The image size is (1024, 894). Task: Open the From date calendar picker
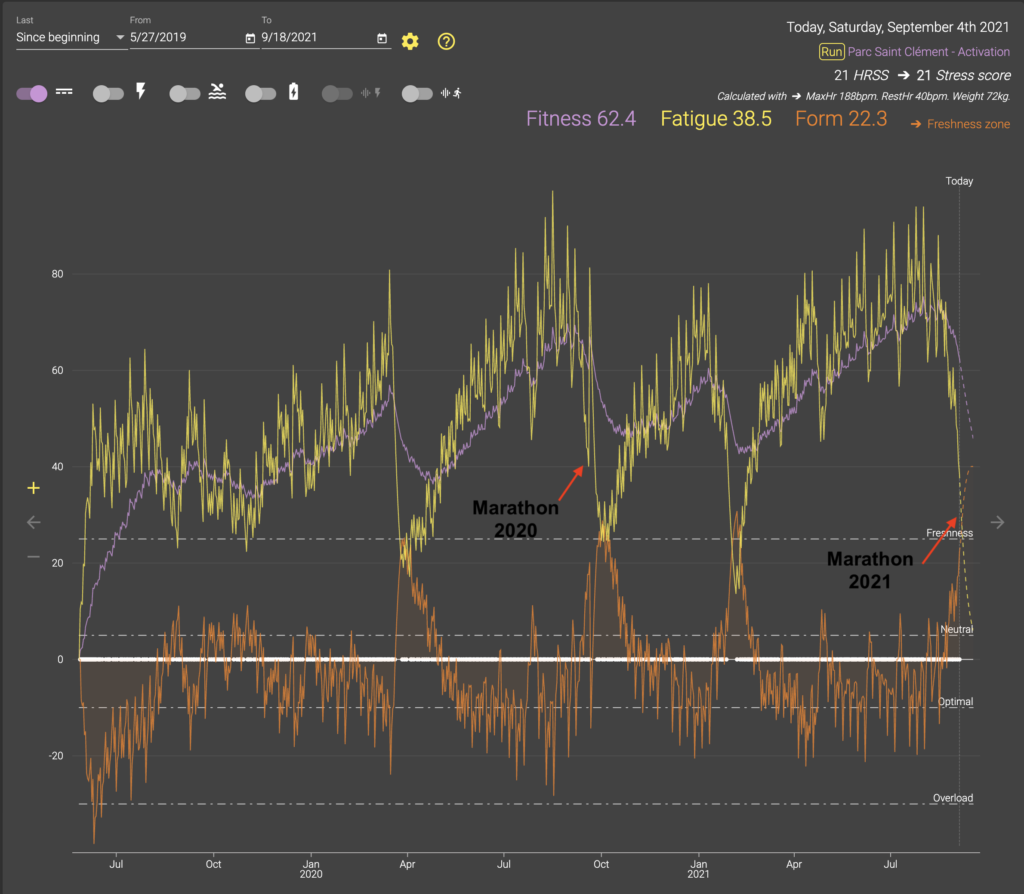coord(250,39)
